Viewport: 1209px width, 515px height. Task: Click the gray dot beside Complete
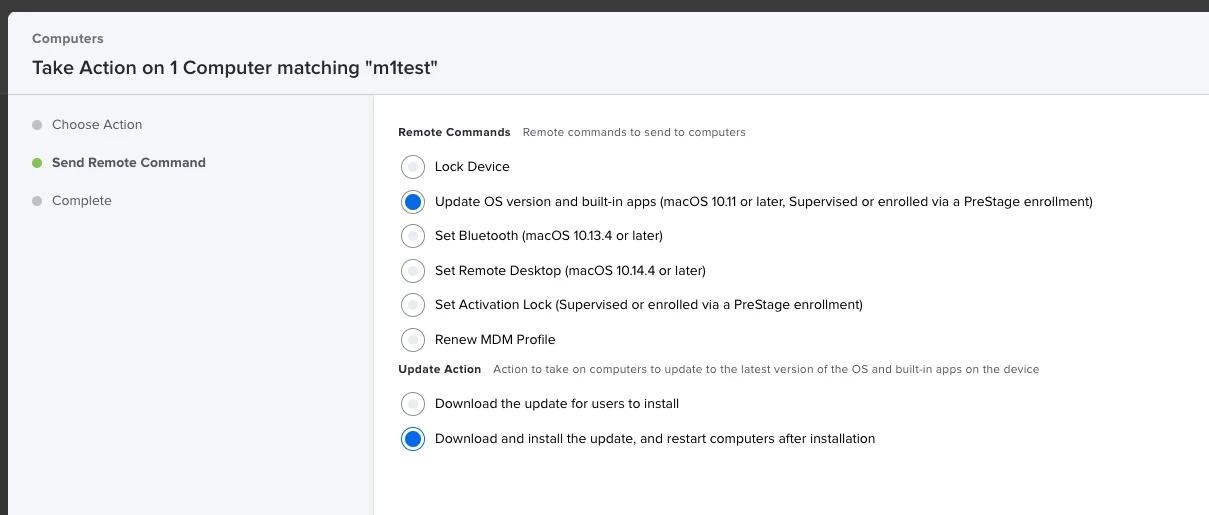(37, 201)
